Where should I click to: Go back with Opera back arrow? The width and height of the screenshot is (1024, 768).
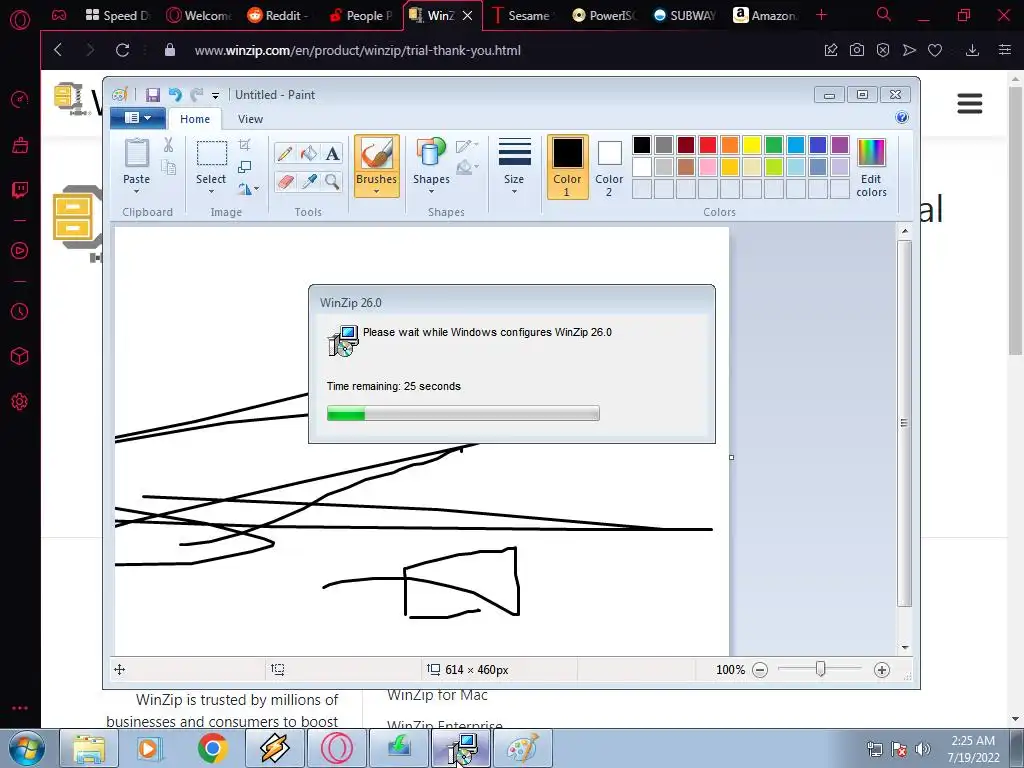(58, 50)
